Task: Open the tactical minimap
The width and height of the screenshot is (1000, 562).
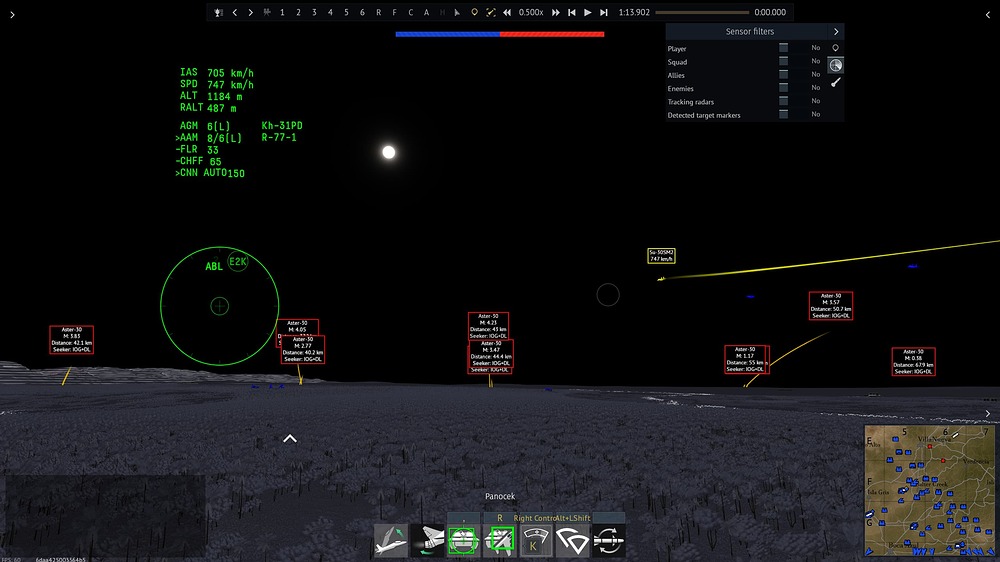Action: 929,490
